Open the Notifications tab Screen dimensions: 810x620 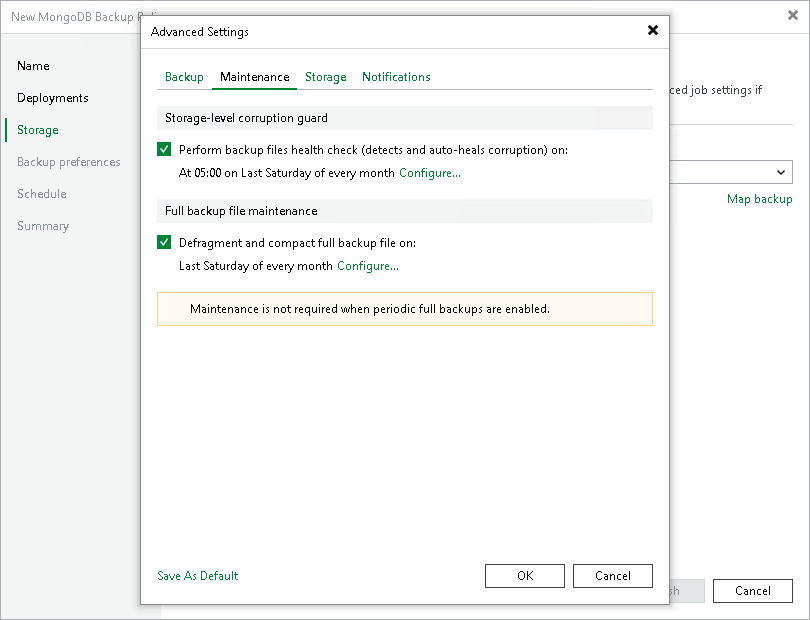pyautogui.click(x=396, y=77)
